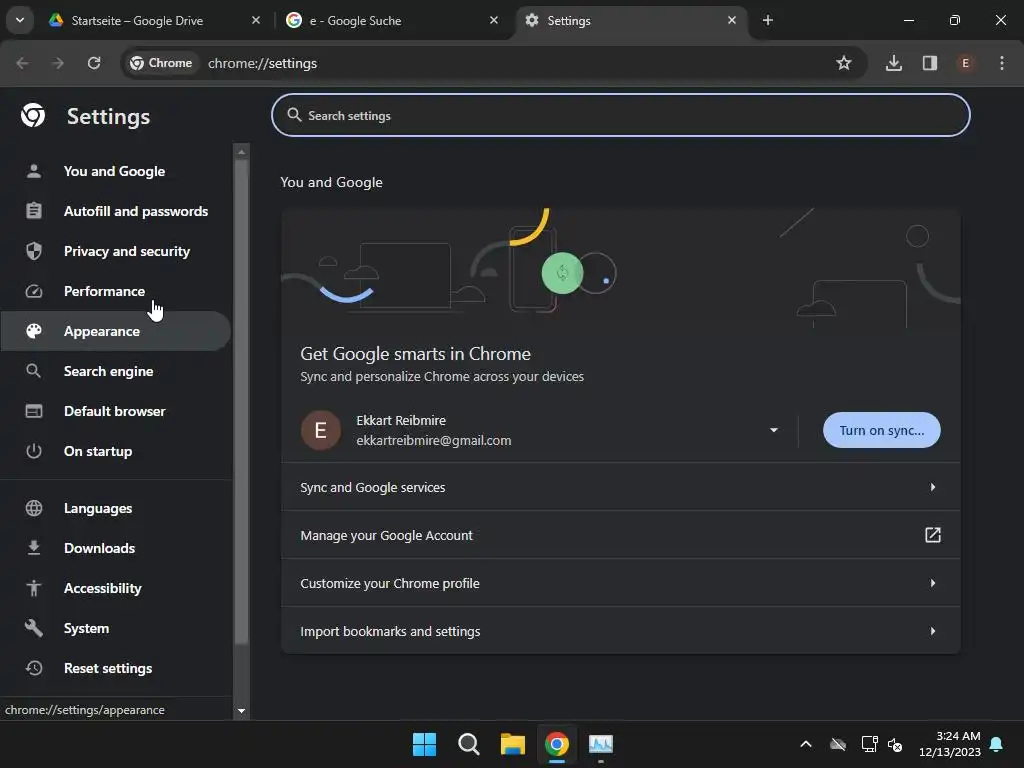Expand the account dropdown next to Ekkart Reibmire
This screenshot has width=1024, height=768.
point(774,430)
